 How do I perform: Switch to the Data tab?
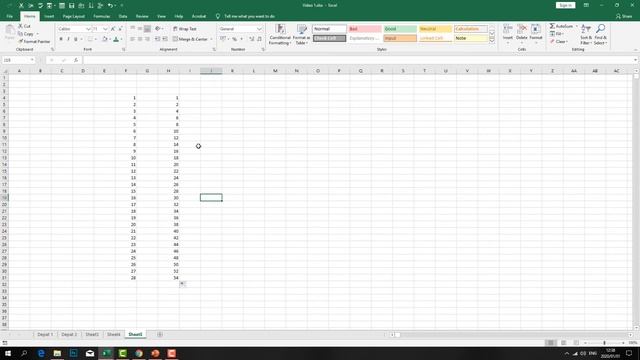[123, 16]
